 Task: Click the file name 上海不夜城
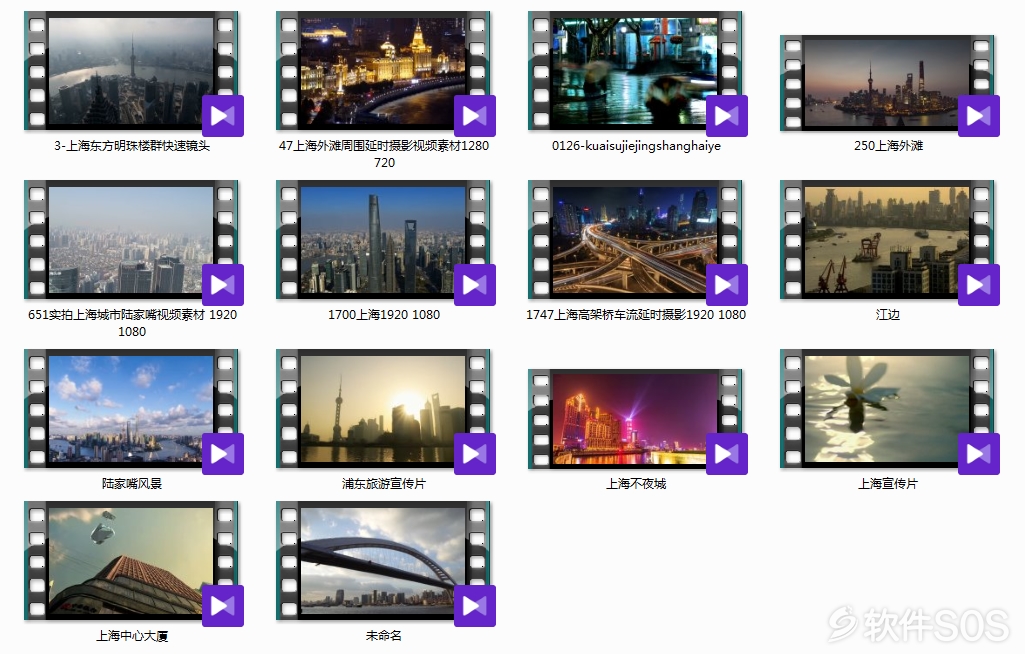[636, 484]
